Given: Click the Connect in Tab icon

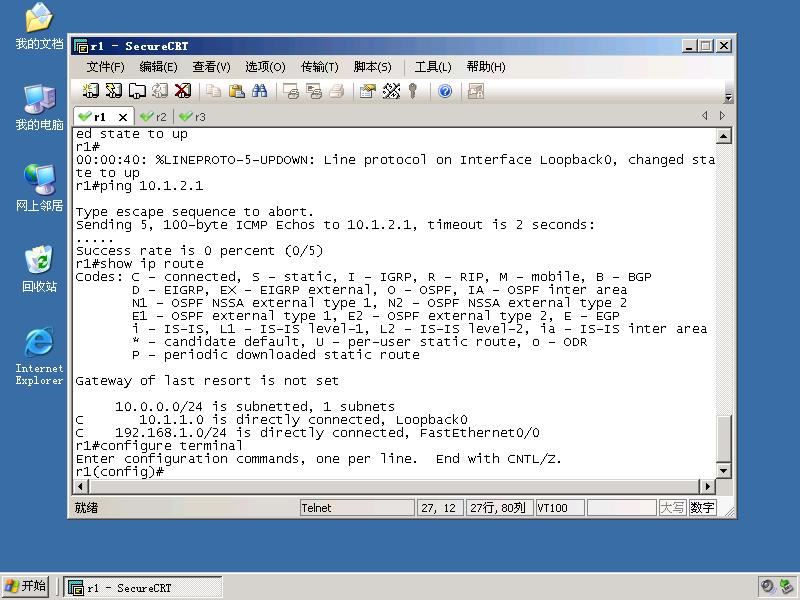Looking at the screenshot, I should point(137,91).
